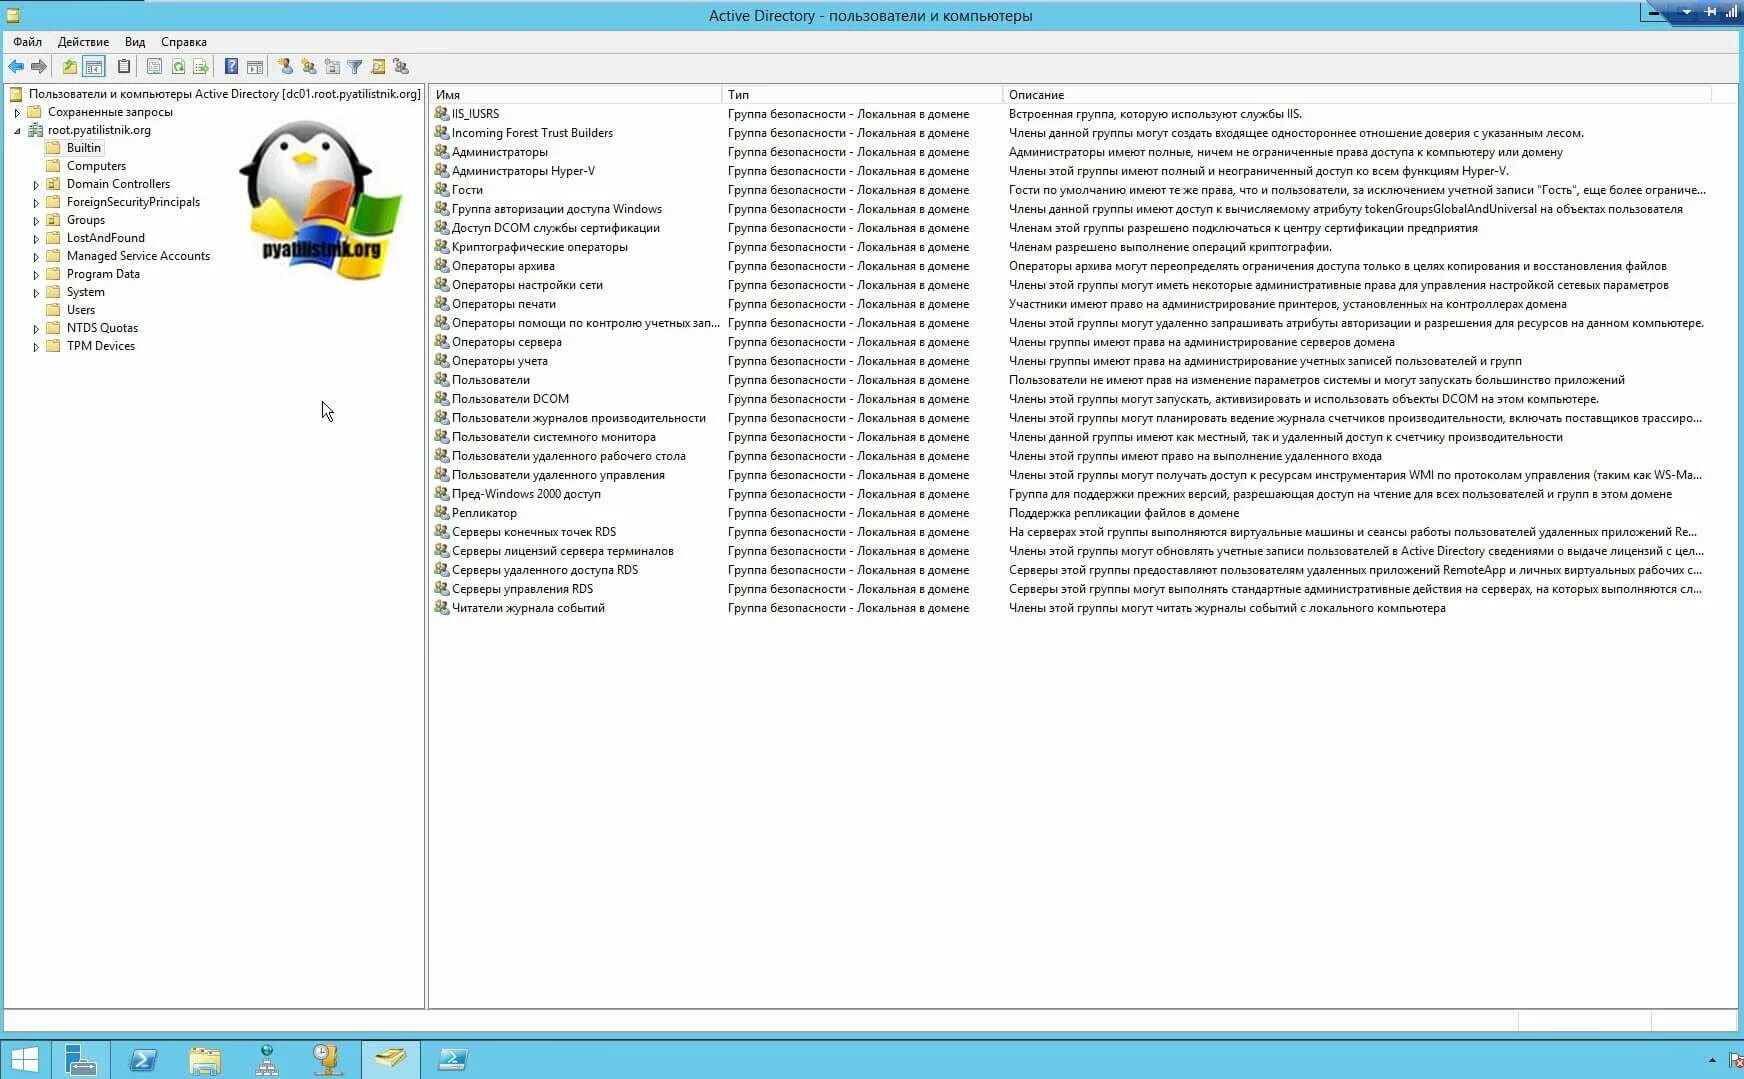Sort by the Имя column header
This screenshot has height=1079, width=1744.
pos(576,95)
